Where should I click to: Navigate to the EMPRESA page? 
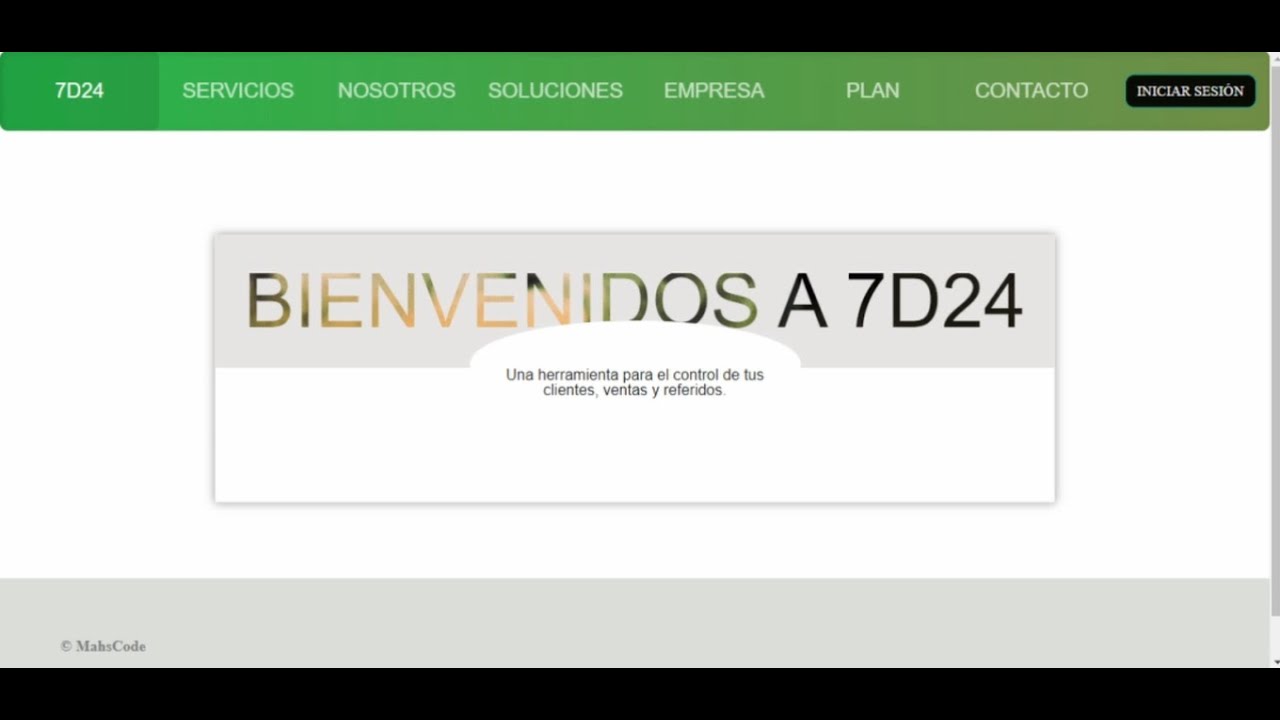click(x=714, y=91)
